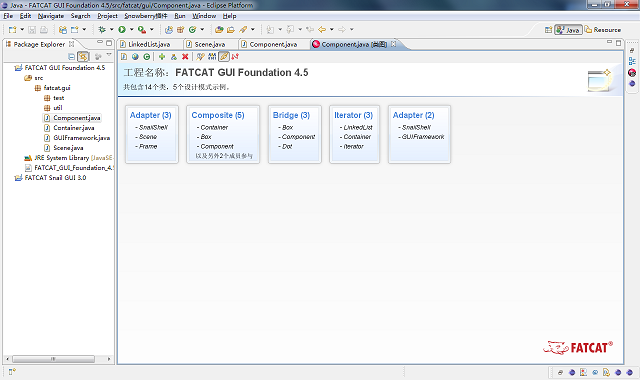Select Scene.java in Package Explorer tree

(68, 148)
